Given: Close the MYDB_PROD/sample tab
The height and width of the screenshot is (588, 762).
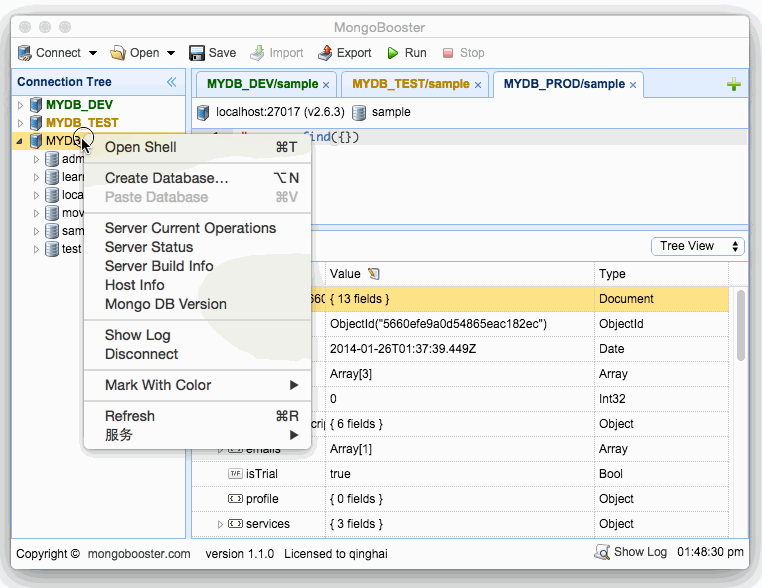Looking at the screenshot, I should (633, 85).
